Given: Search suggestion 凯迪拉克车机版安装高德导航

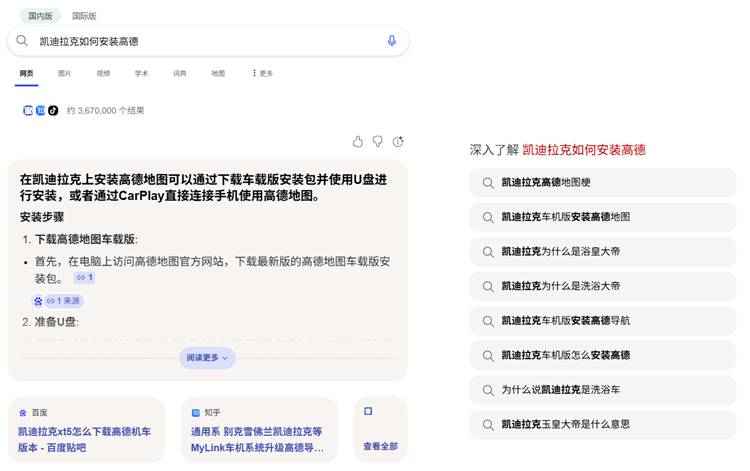Looking at the screenshot, I should point(603,321).
